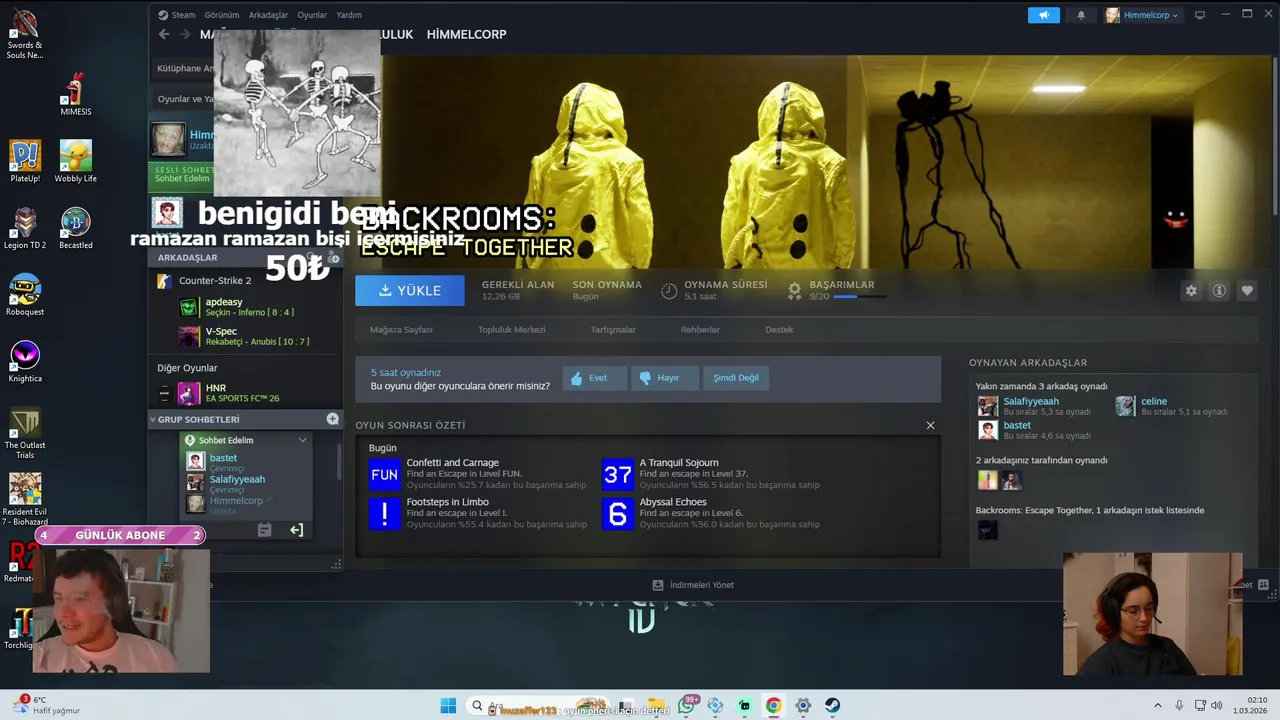
Task: Open A Tranquil Sojourn achievement
Action: click(x=711, y=473)
